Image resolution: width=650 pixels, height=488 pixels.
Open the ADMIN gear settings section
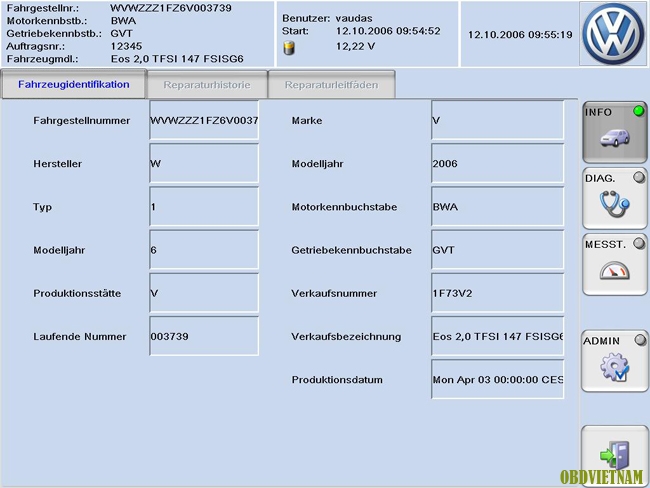pos(615,361)
